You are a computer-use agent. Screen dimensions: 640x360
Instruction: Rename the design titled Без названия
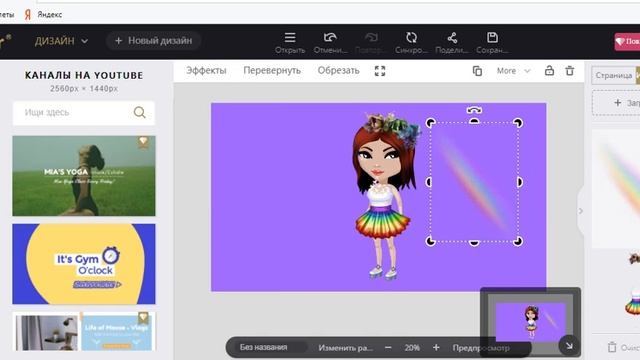(x=264, y=347)
